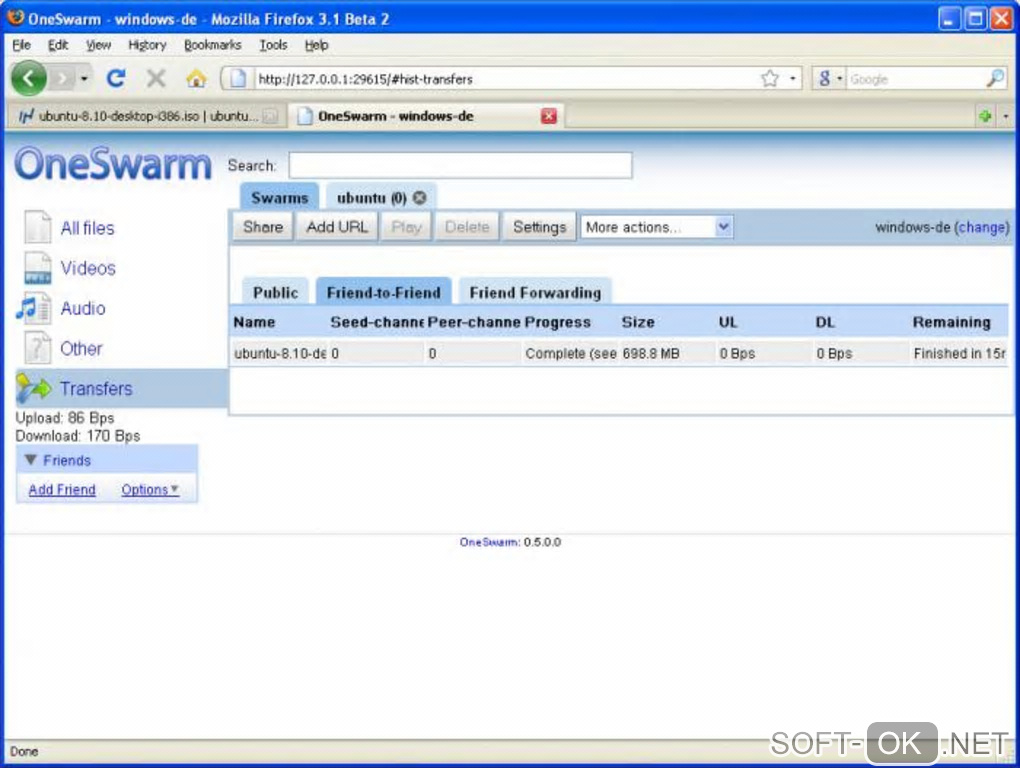Click the page identity icon in address bar
Viewport: 1020px width, 768px height.
pyautogui.click(x=237, y=79)
